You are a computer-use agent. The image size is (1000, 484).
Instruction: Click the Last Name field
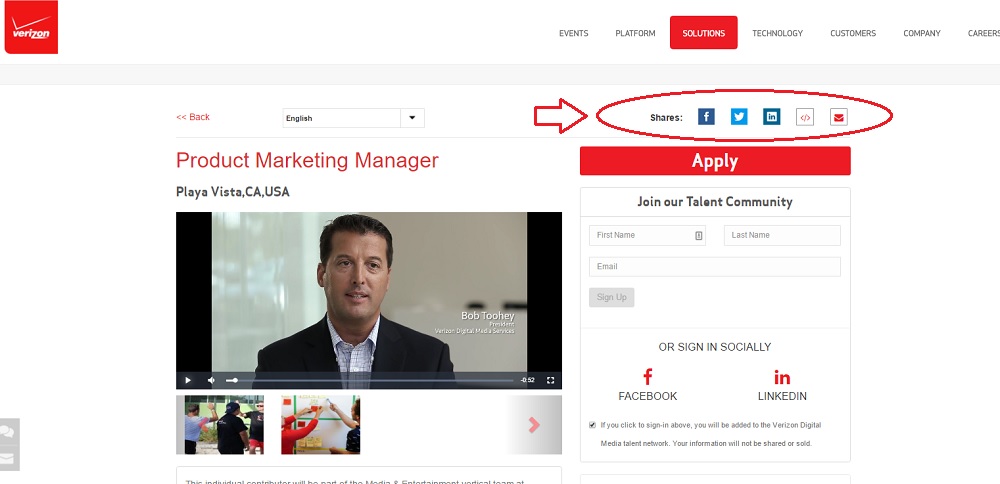point(782,235)
